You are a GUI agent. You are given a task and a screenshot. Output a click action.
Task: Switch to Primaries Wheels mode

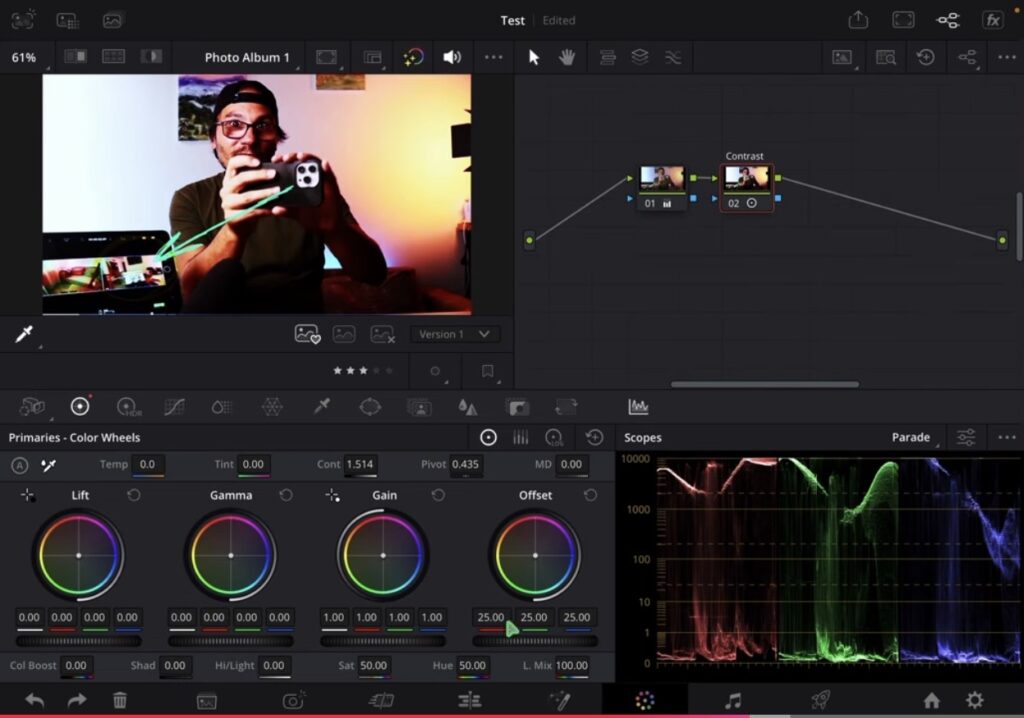[488, 437]
